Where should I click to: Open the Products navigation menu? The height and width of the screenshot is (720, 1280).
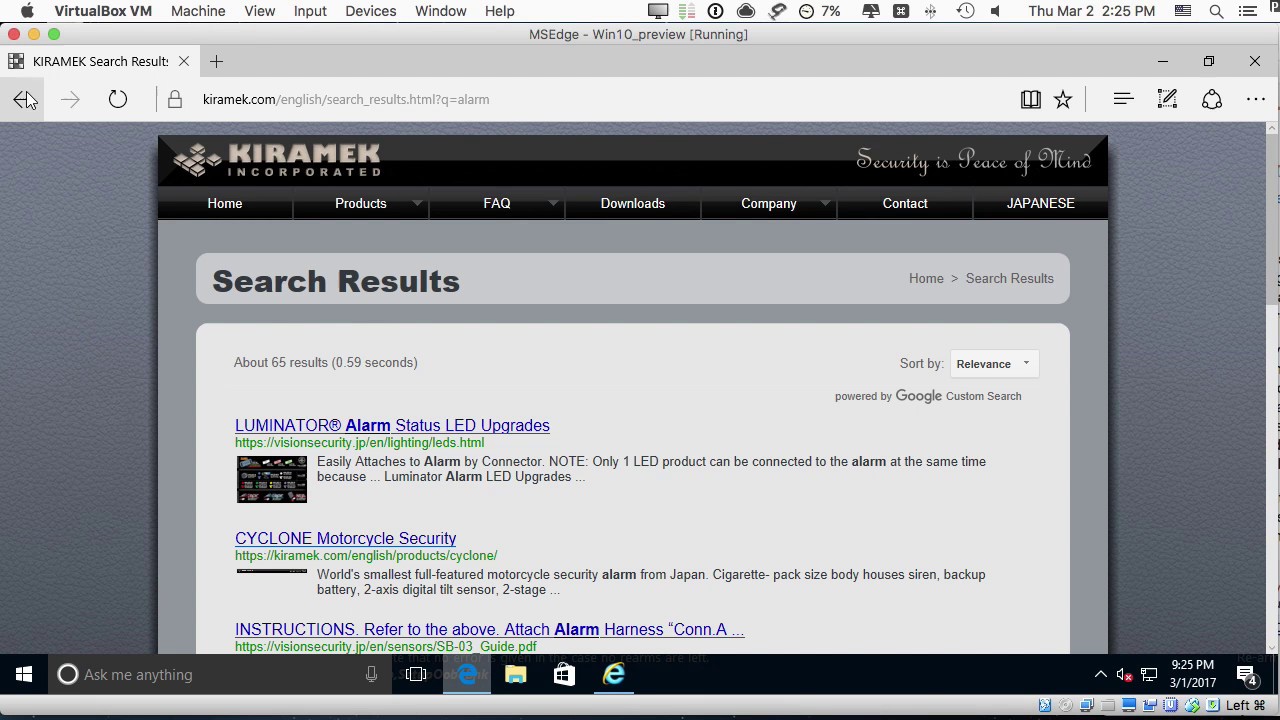click(361, 203)
